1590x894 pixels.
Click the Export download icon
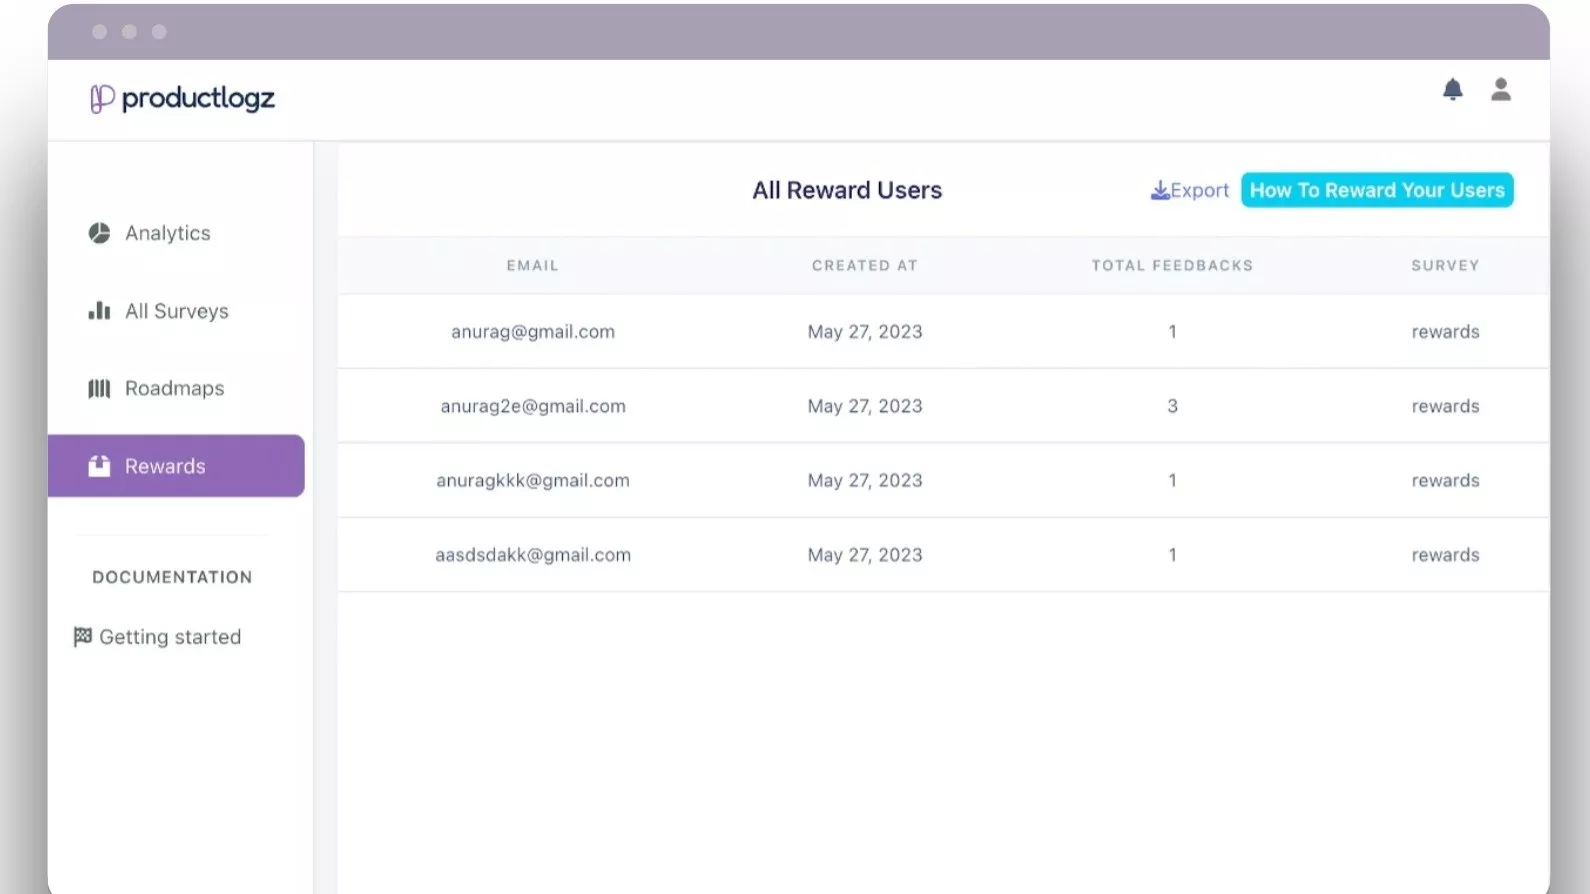point(1159,190)
